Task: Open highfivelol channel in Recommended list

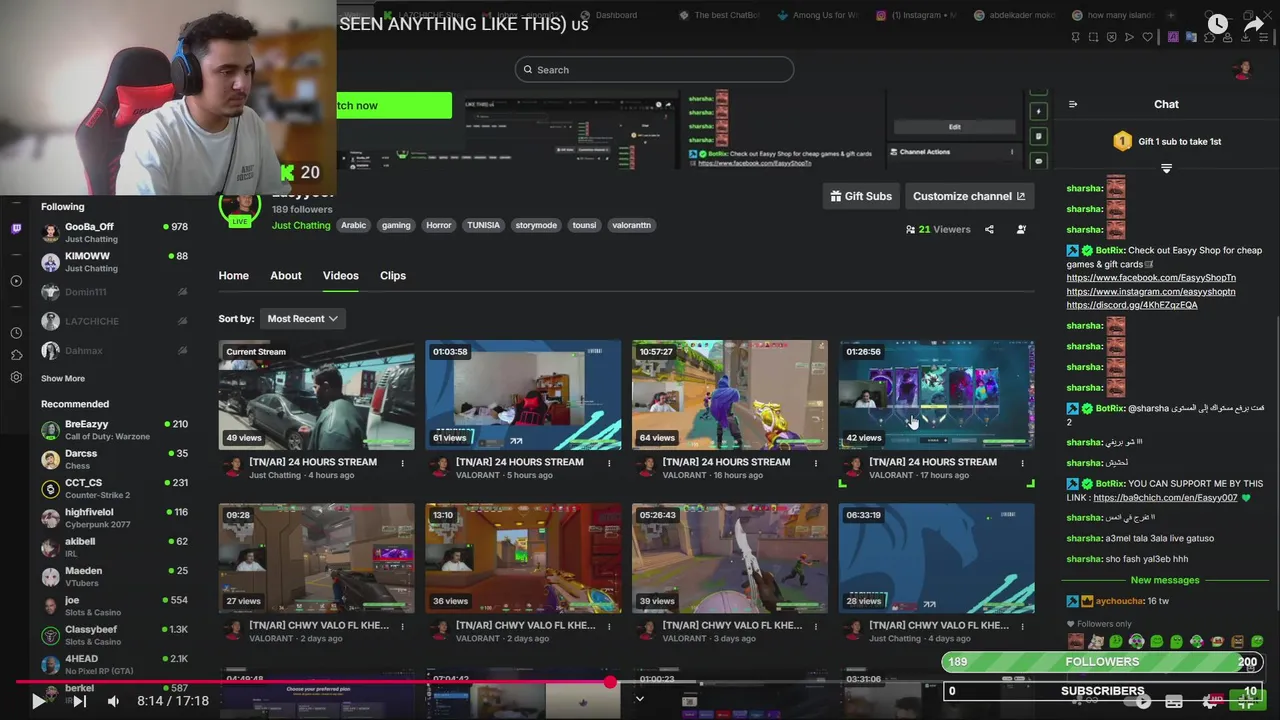Action: (x=115, y=518)
